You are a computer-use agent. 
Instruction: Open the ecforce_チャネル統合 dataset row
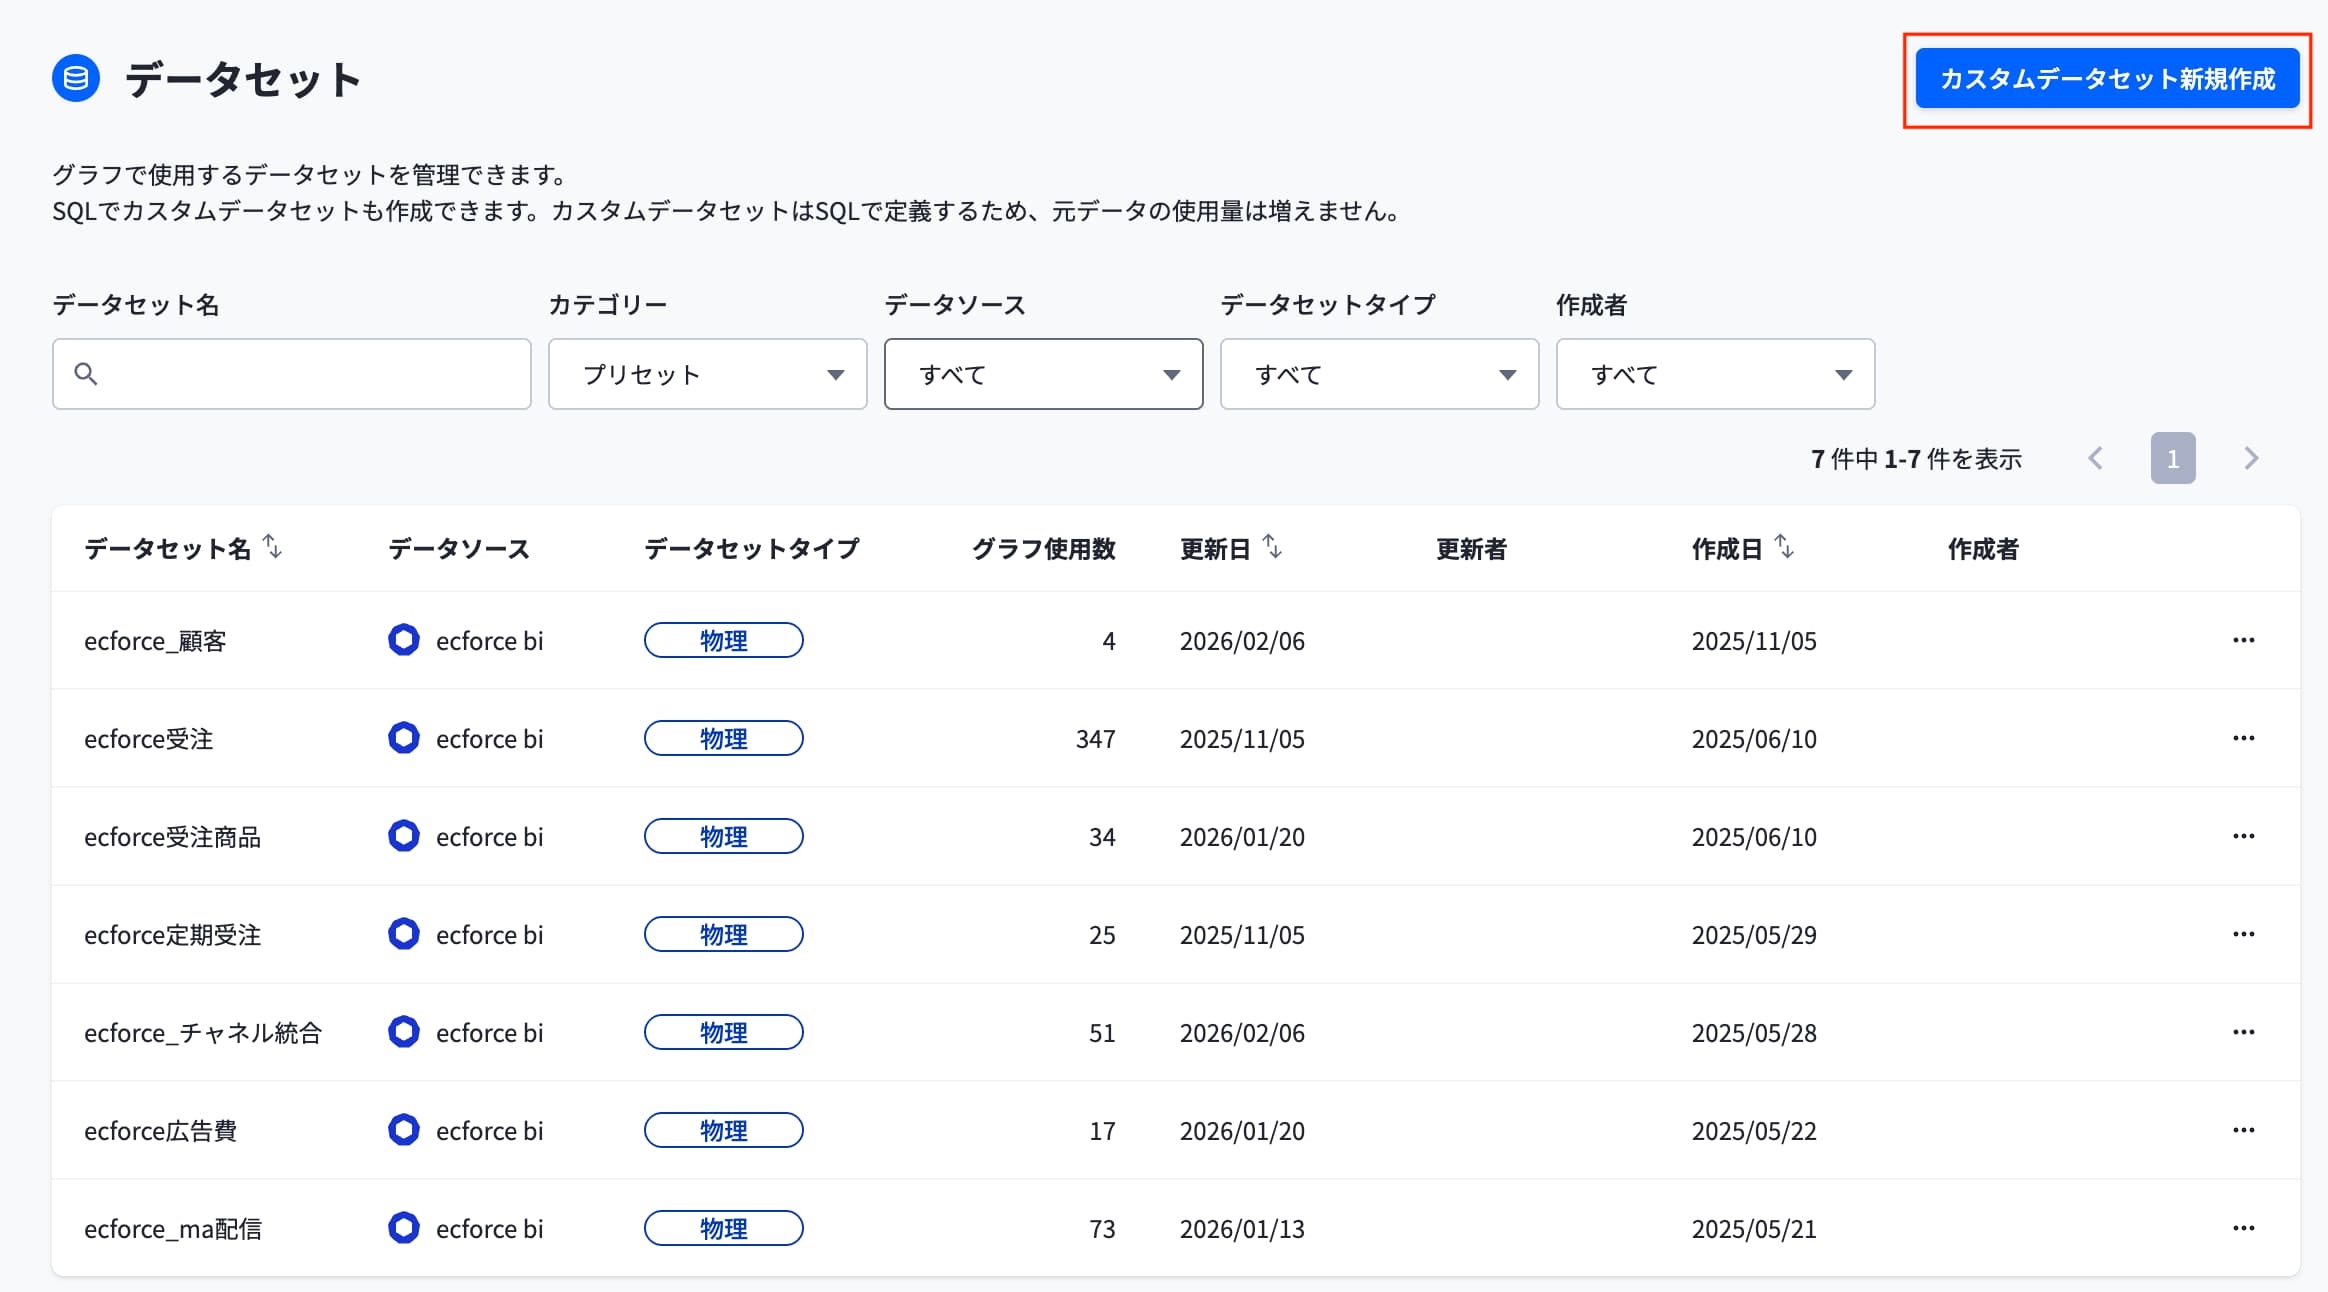[1175, 1032]
